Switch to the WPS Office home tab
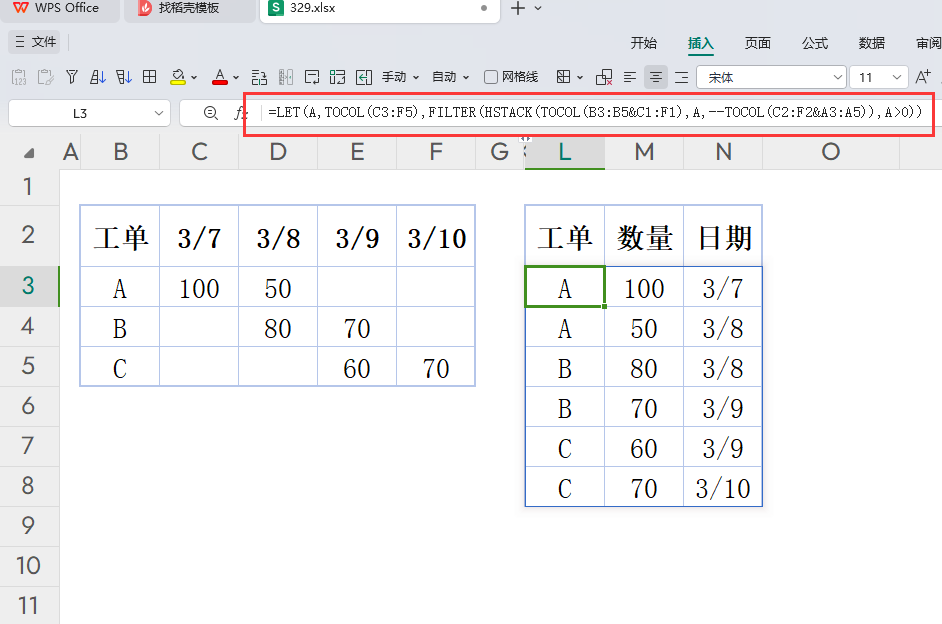 57,8
